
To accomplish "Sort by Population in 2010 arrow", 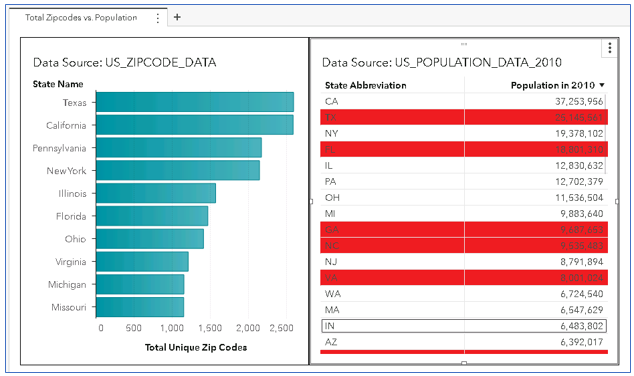I will pyautogui.click(x=602, y=85).
